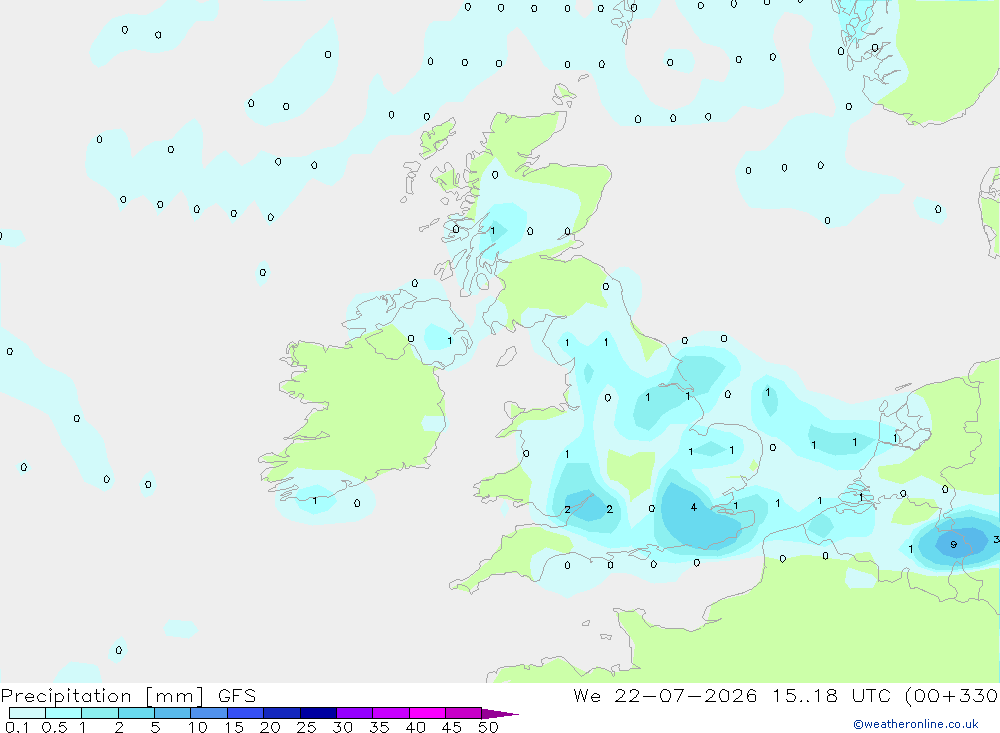Click the "40" legend scale label
Viewport: 1000px width, 733px height.
click(x=415, y=727)
